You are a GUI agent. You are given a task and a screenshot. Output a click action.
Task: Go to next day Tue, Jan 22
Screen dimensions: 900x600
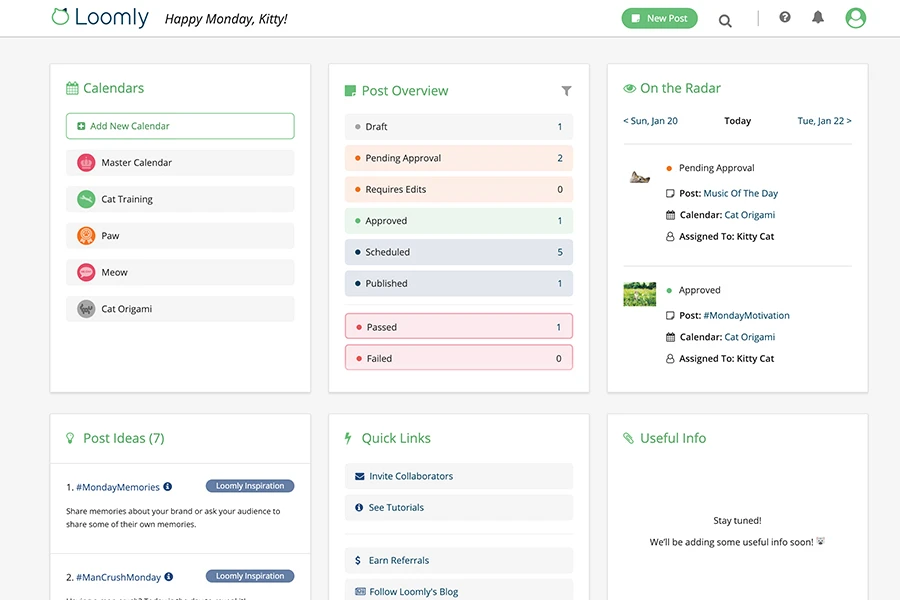click(824, 121)
